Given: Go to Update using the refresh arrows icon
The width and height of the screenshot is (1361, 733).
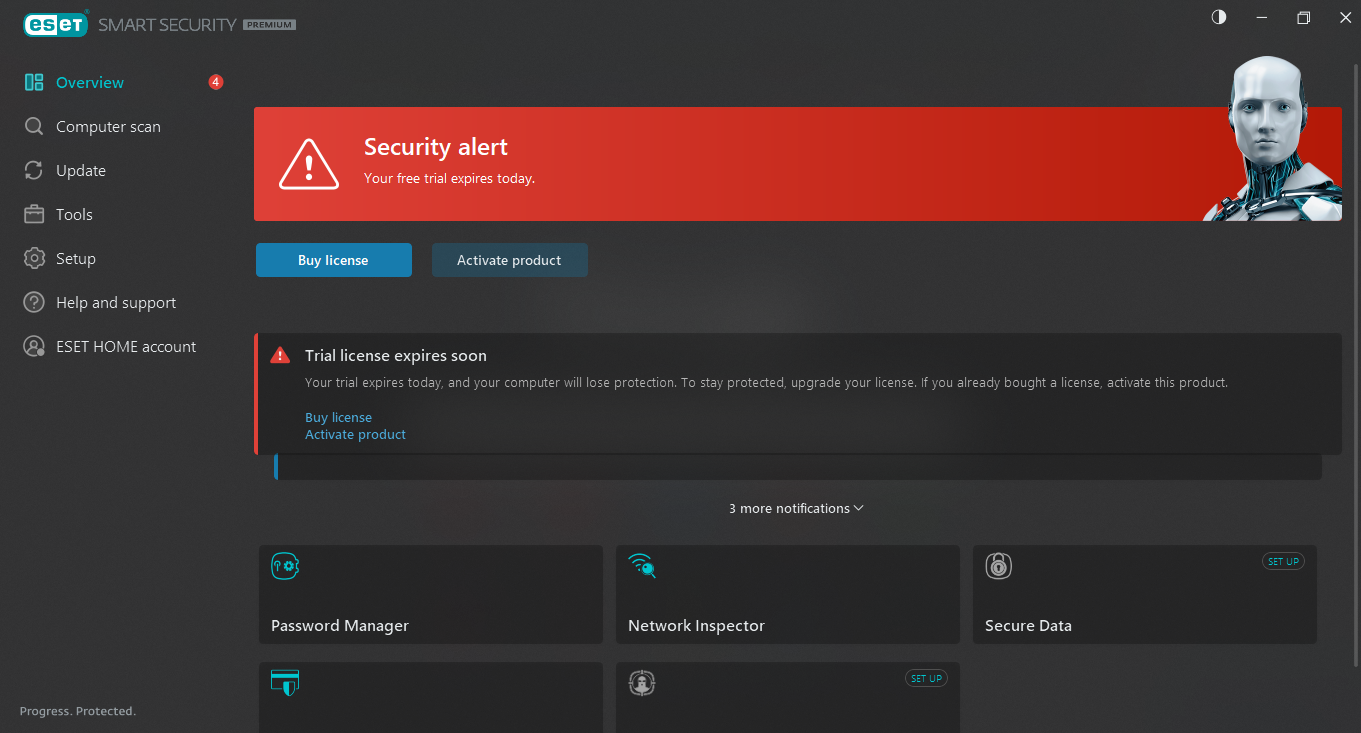Looking at the screenshot, I should coord(34,171).
